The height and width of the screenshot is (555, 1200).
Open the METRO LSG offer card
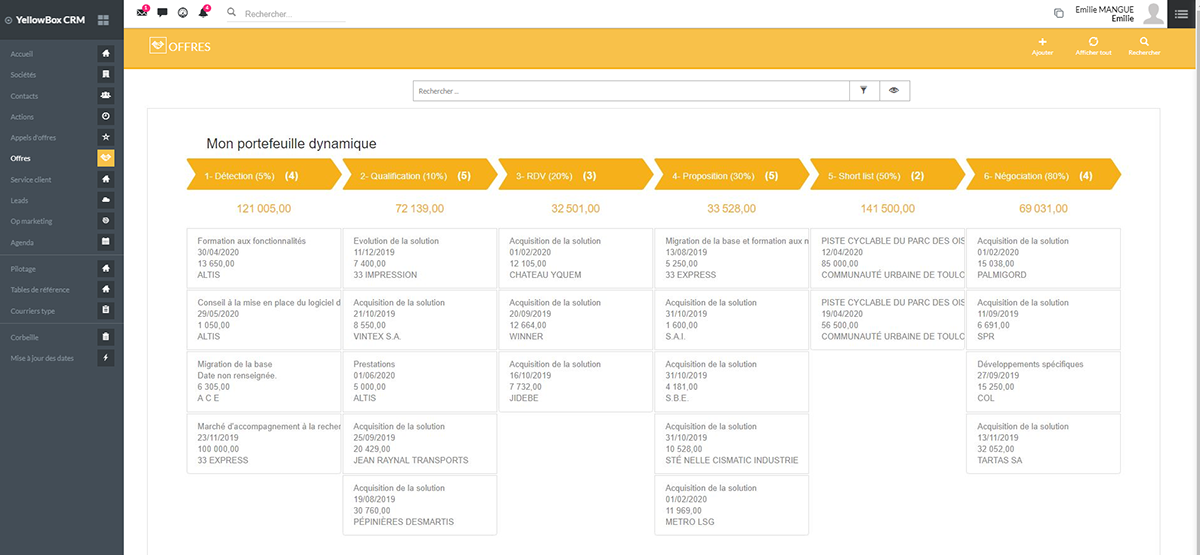pyautogui.click(x=732, y=505)
